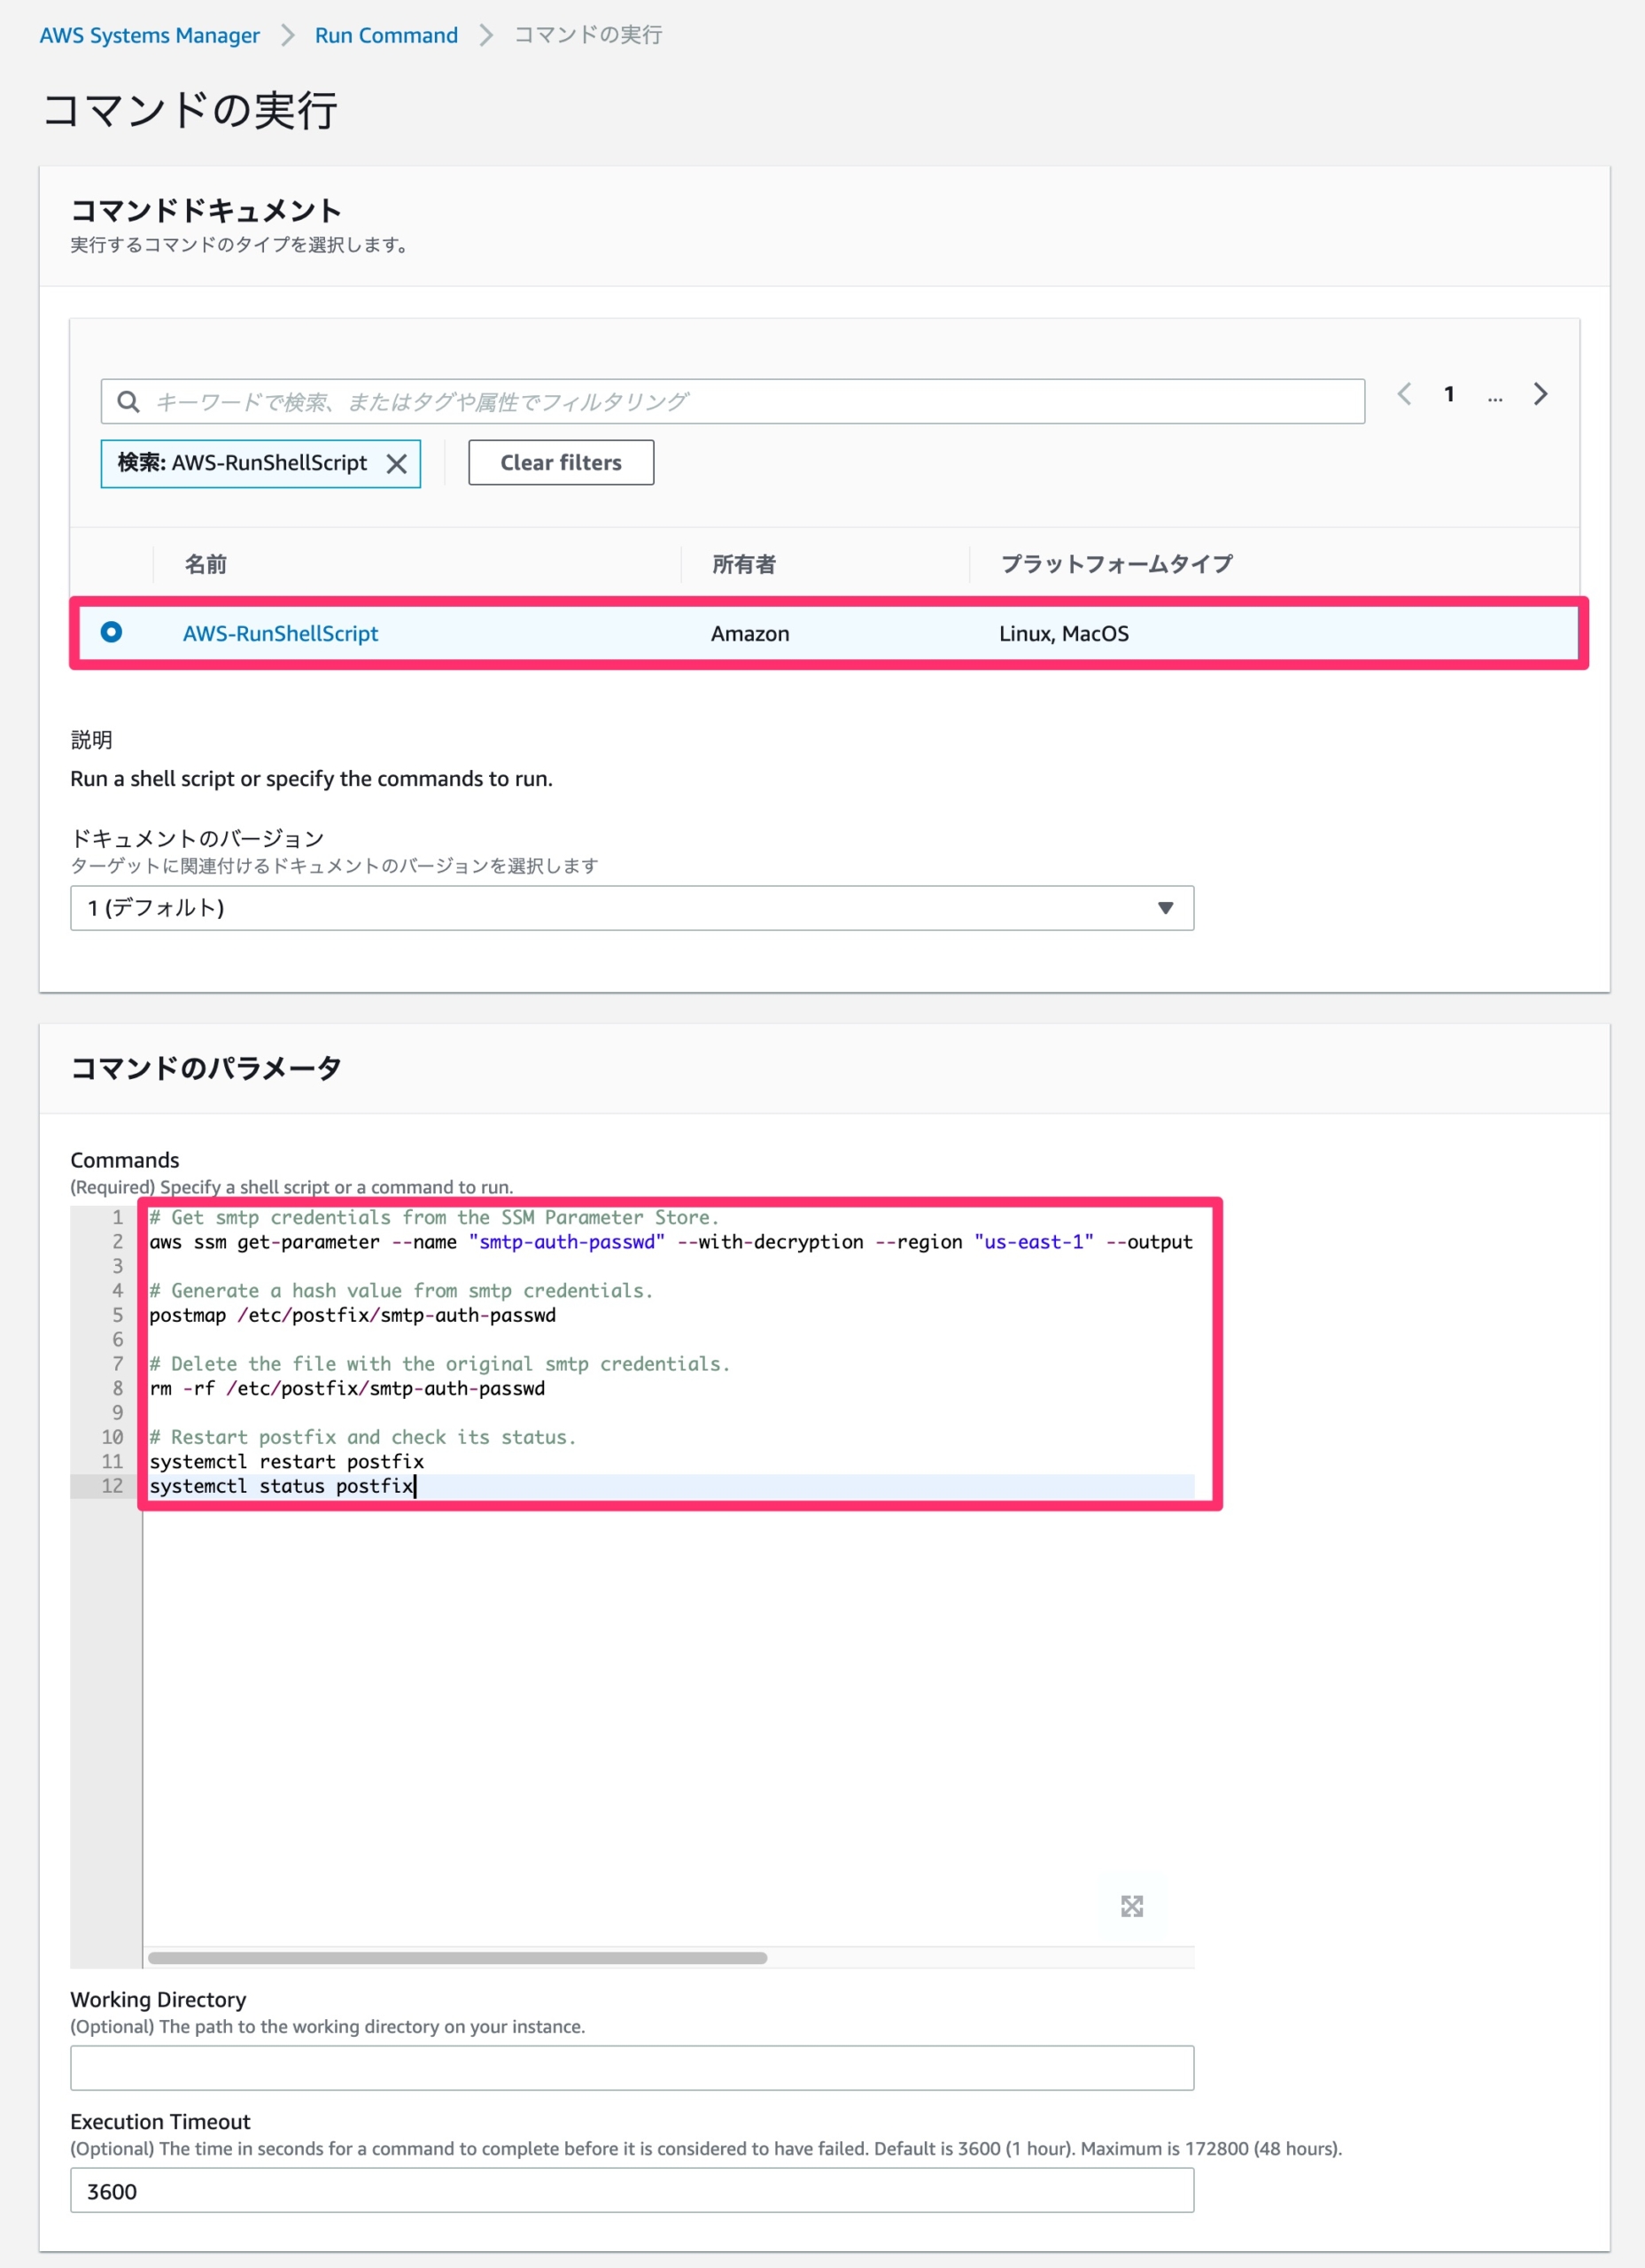Remove the AWS-RunShellScript filter via its X icon

pos(397,463)
